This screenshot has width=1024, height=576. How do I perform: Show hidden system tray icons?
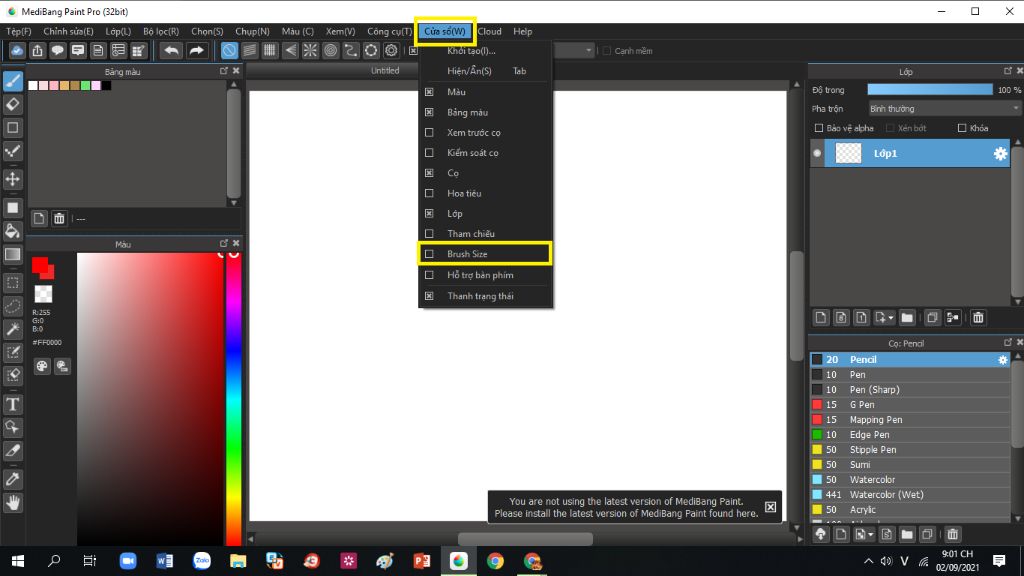pos(868,561)
